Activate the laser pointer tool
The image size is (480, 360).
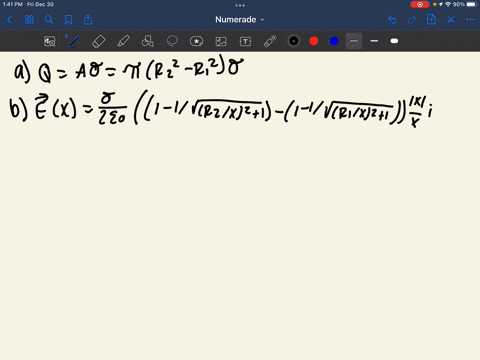click(270, 41)
